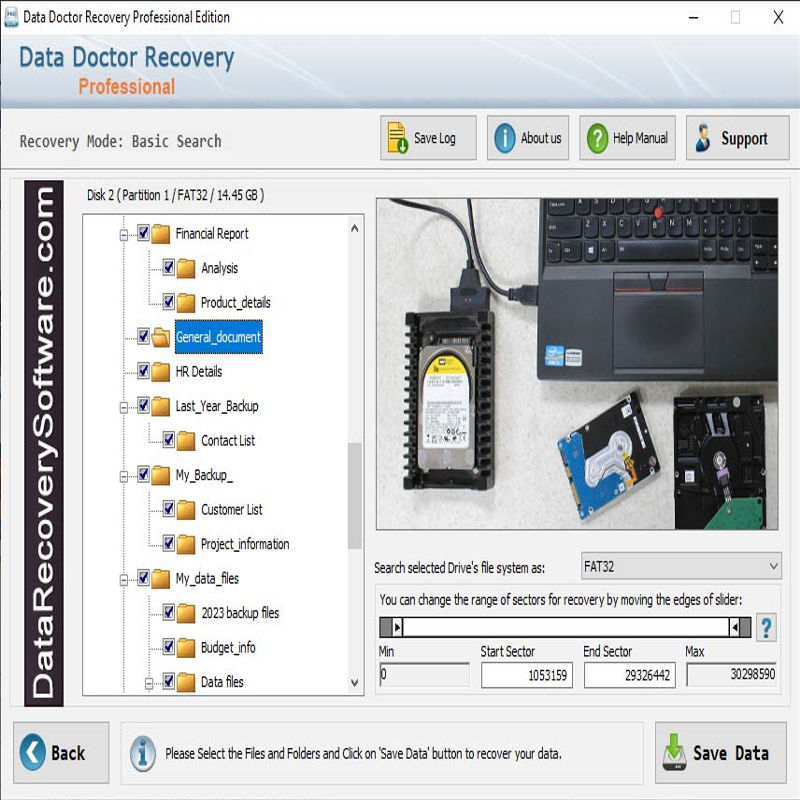The image size is (800, 800).
Task: Click the blue About us info icon
Action: click(505, 138)
